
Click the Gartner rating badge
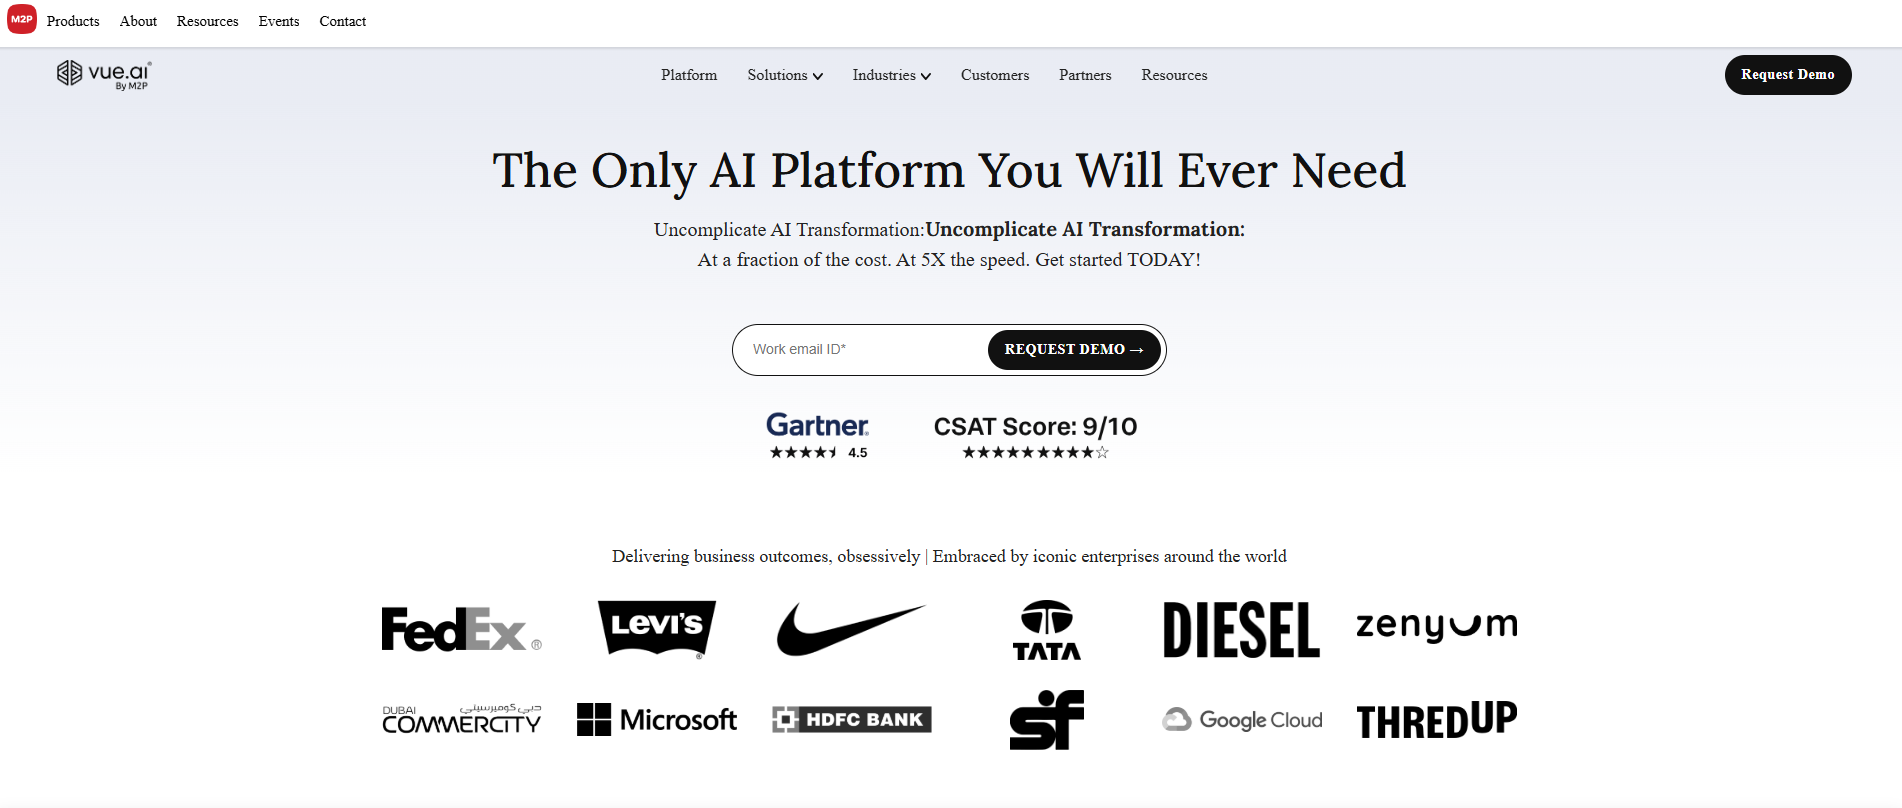(x=818, y=435)
